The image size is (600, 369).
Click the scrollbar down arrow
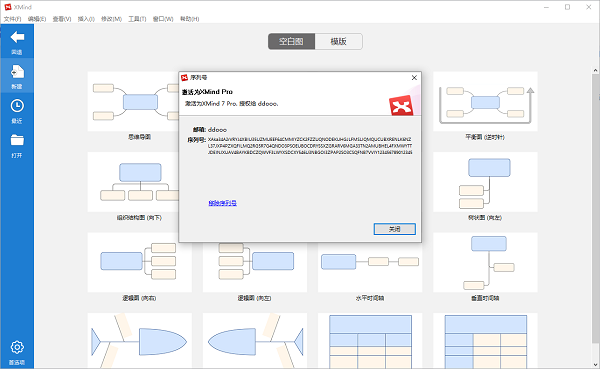click(595, 364)
